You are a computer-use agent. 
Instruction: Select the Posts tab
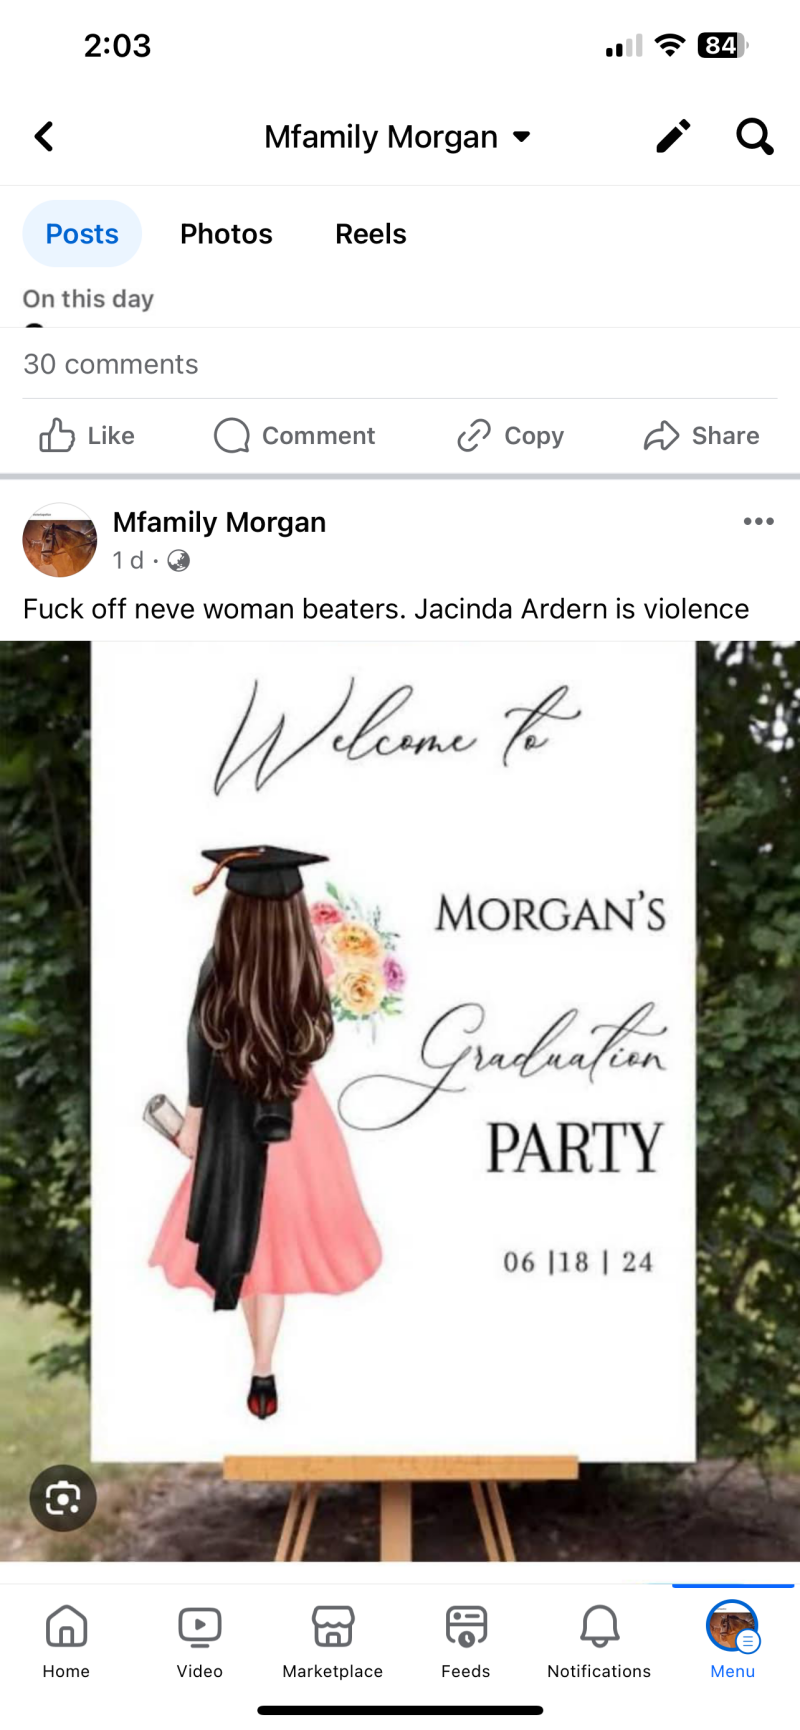click(x=82, y=234)
